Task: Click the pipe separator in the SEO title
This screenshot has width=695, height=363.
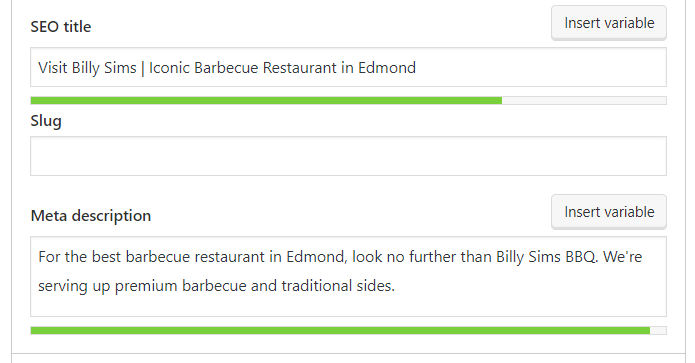Action: [143, 68]
